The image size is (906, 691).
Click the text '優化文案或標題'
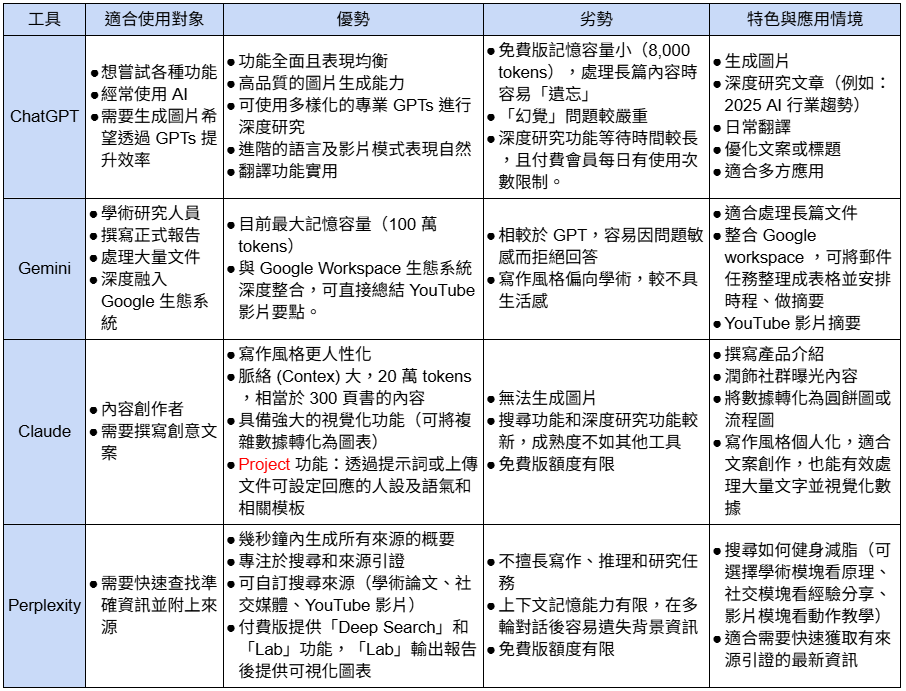[782, 148]
